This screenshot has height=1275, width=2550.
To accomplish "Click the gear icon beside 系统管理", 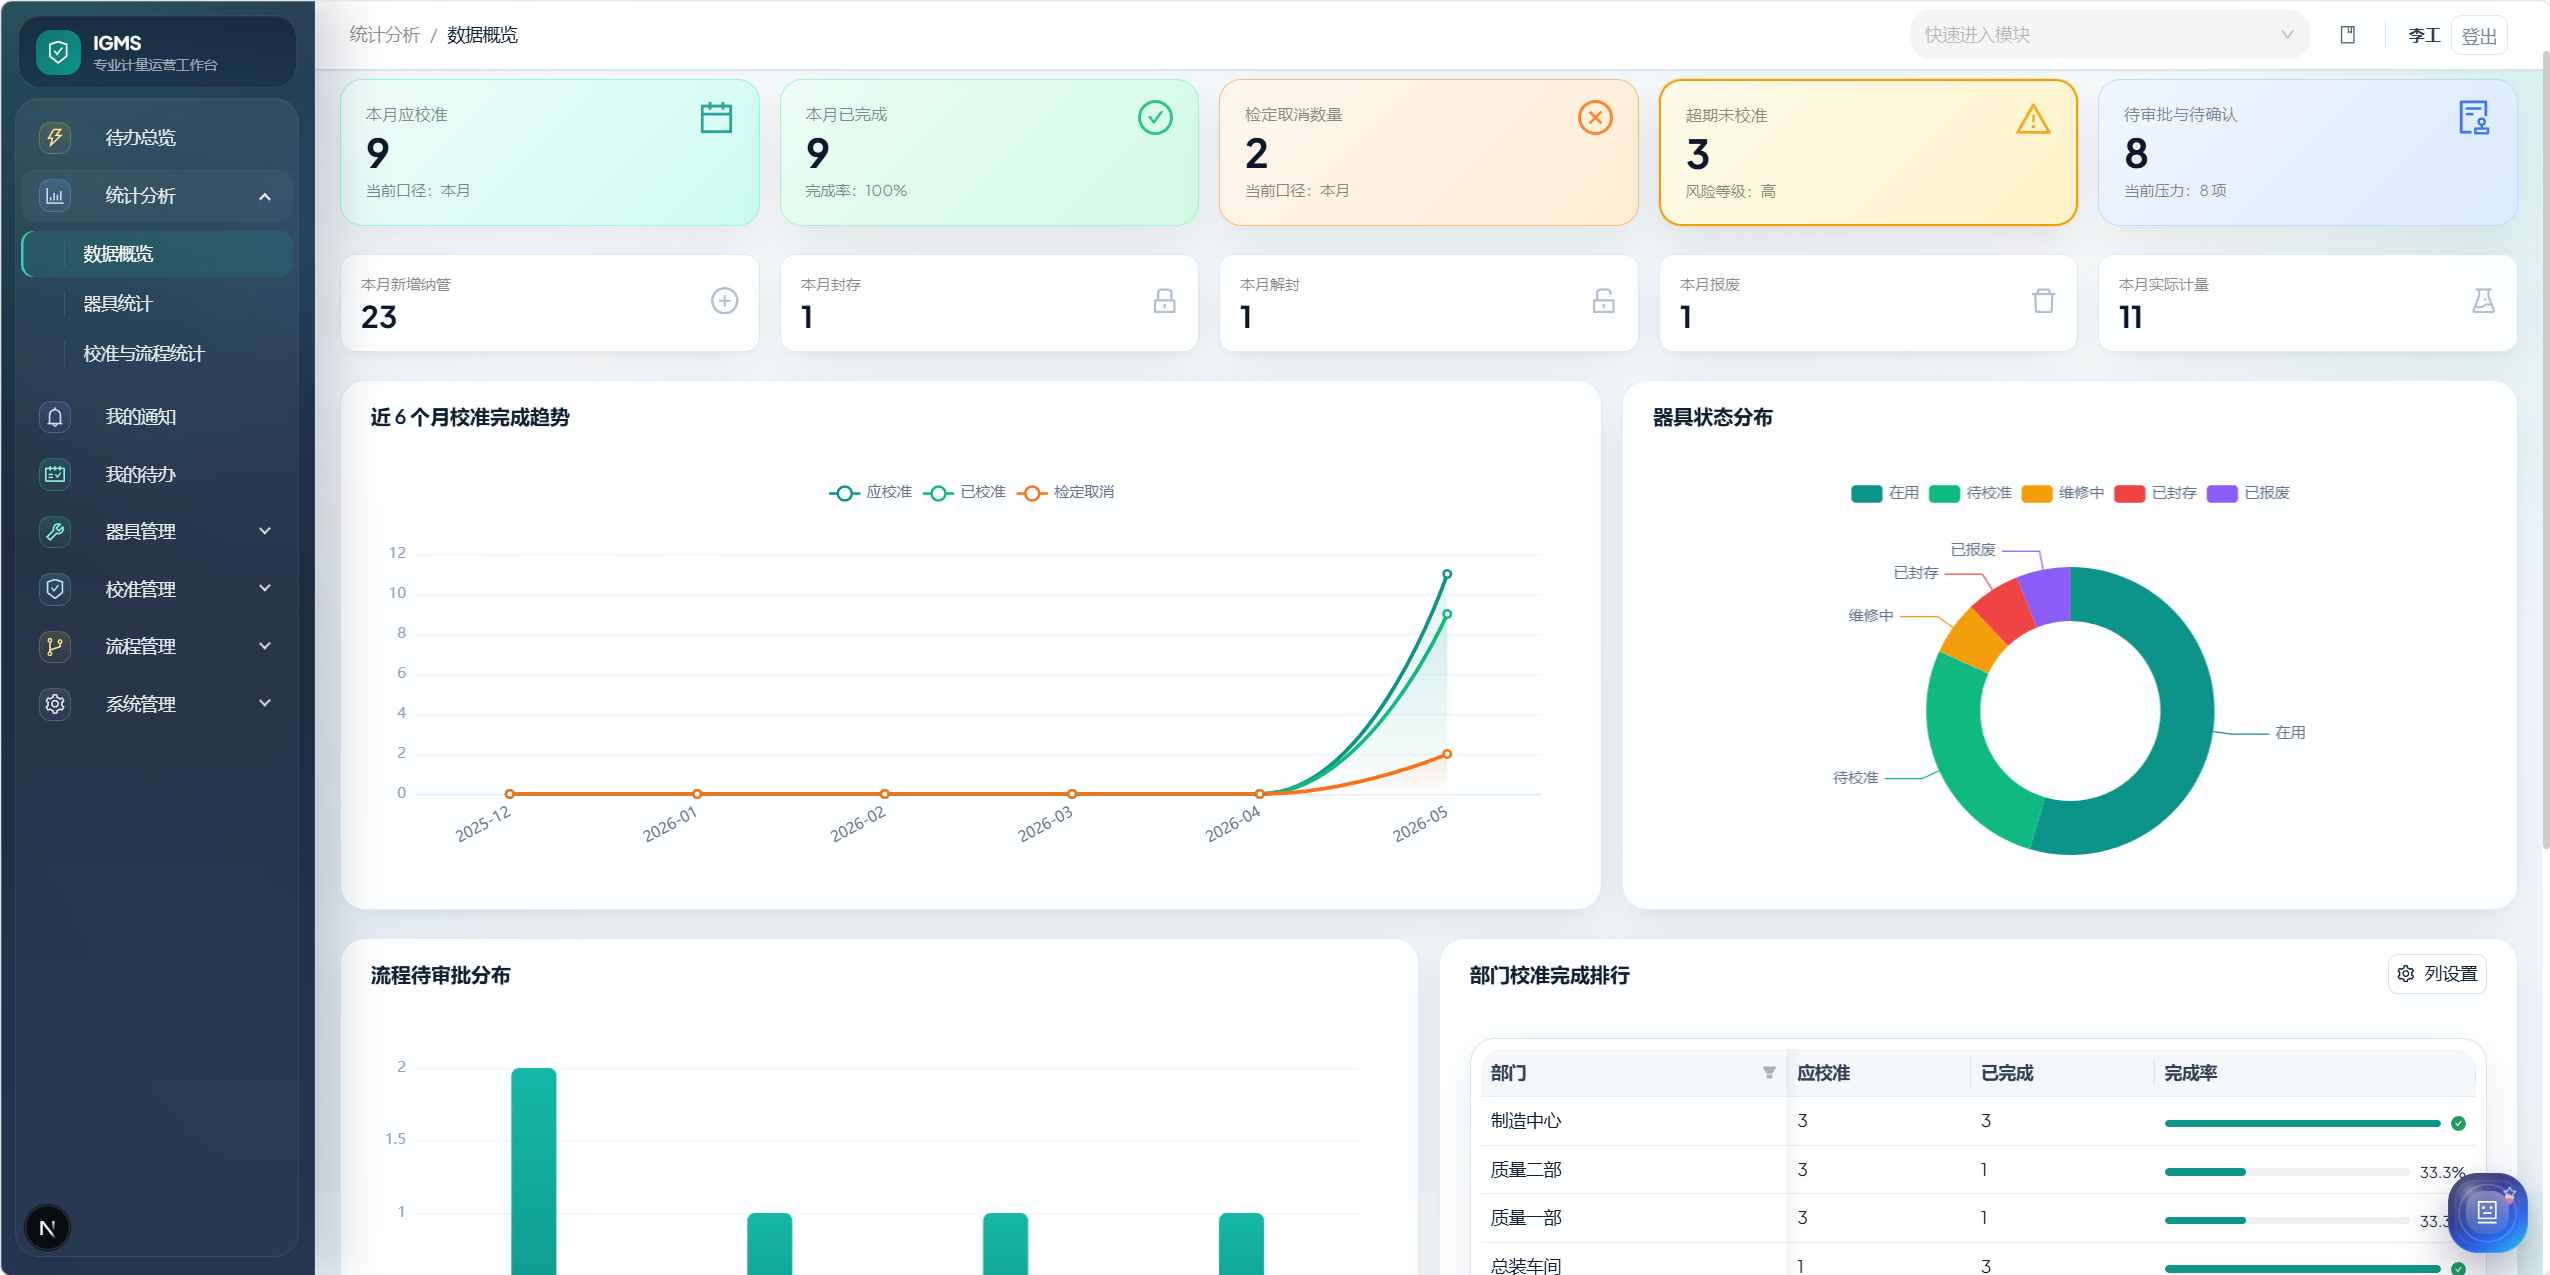I will [55, 704].
